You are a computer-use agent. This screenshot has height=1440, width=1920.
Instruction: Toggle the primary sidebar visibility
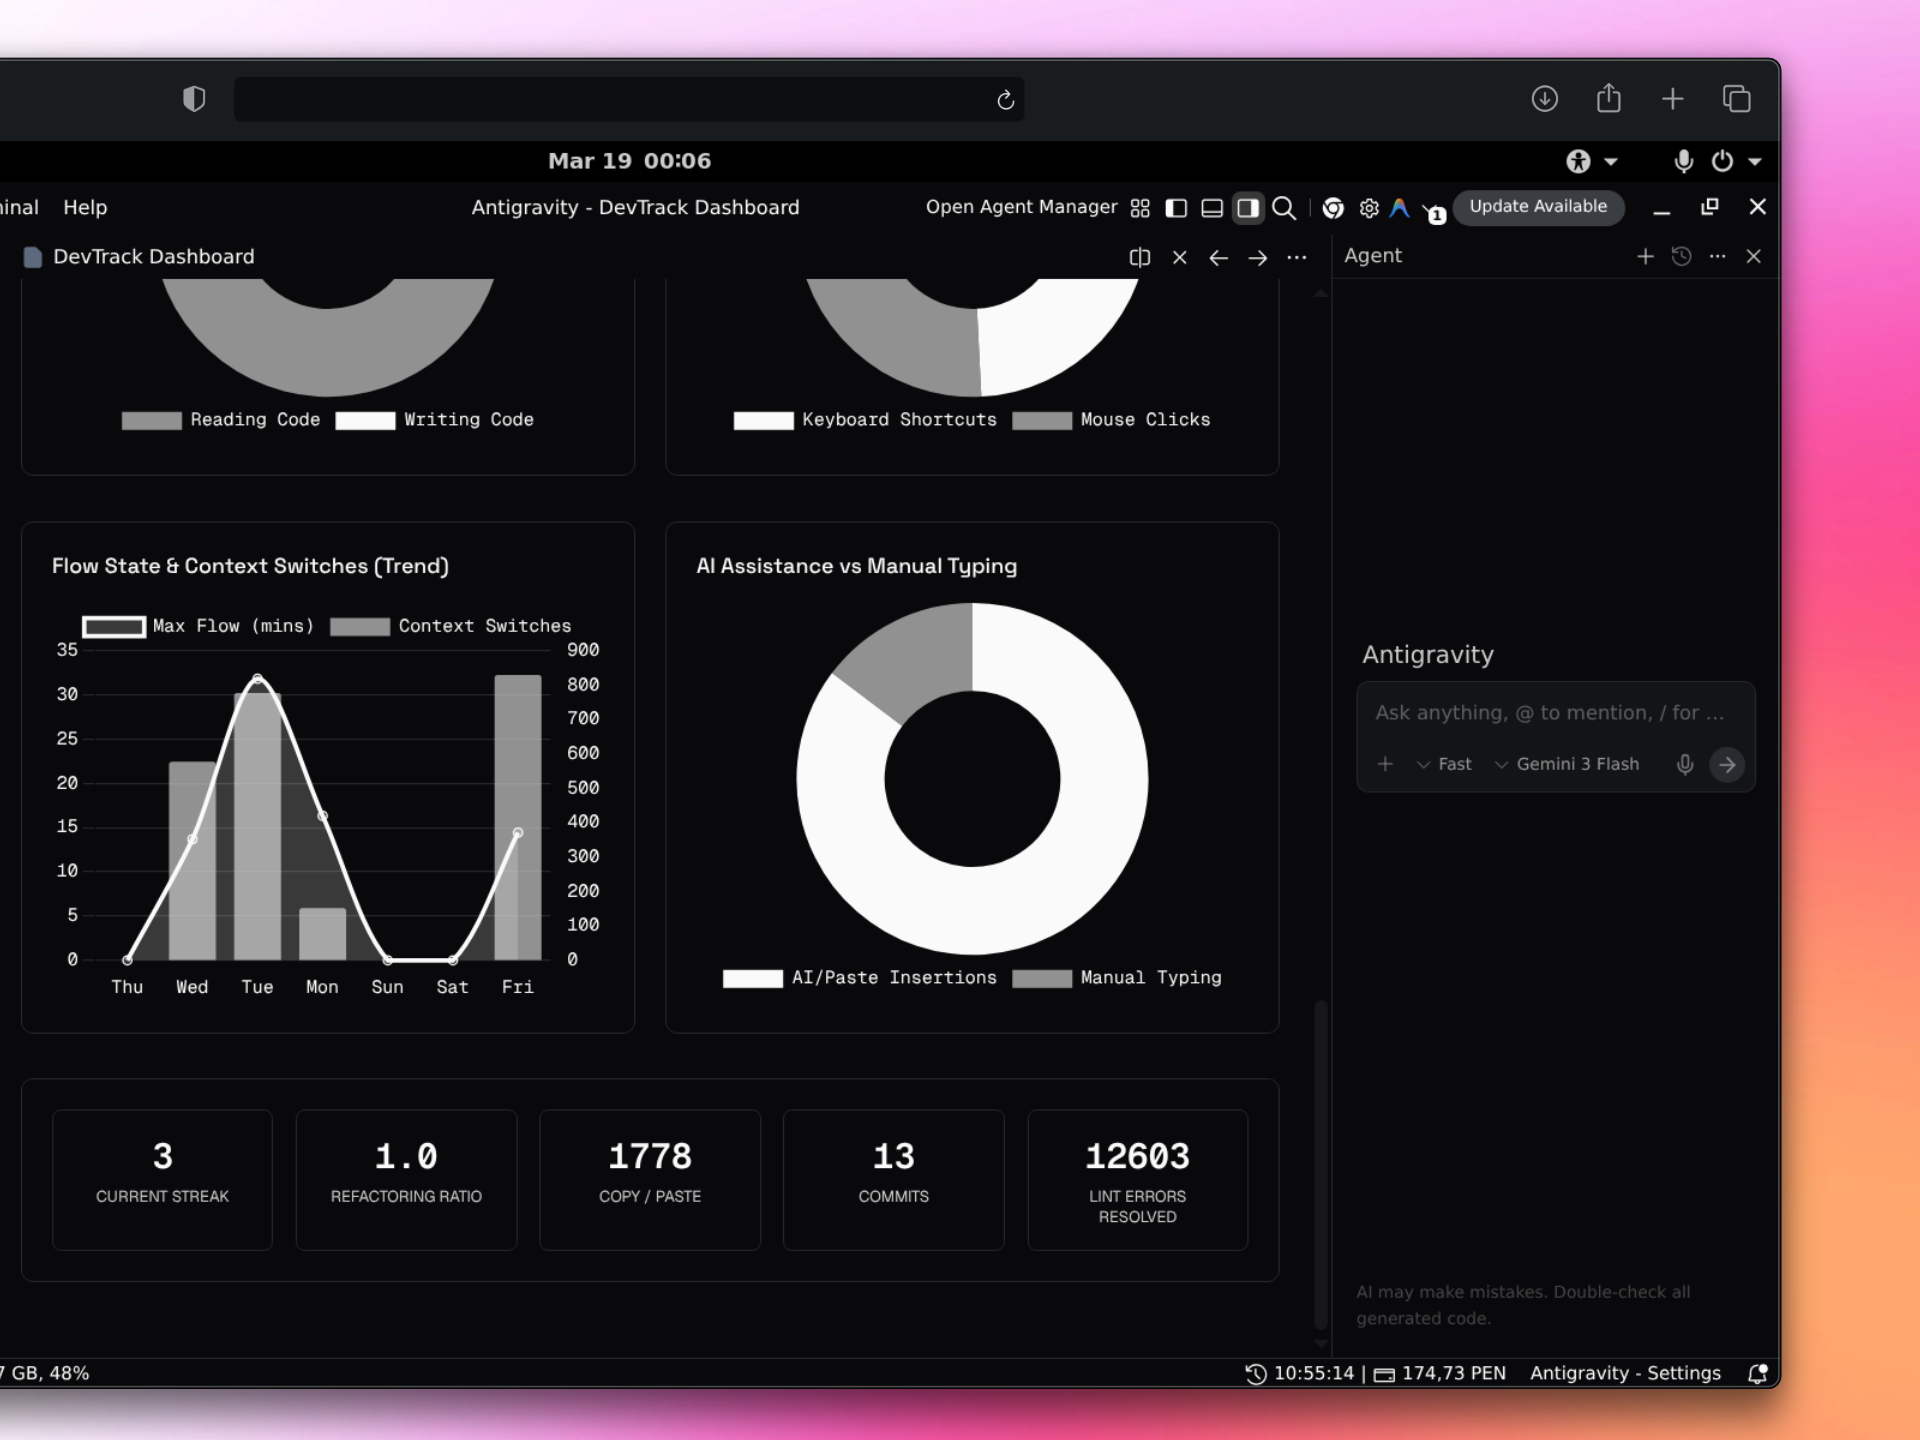1176,208
